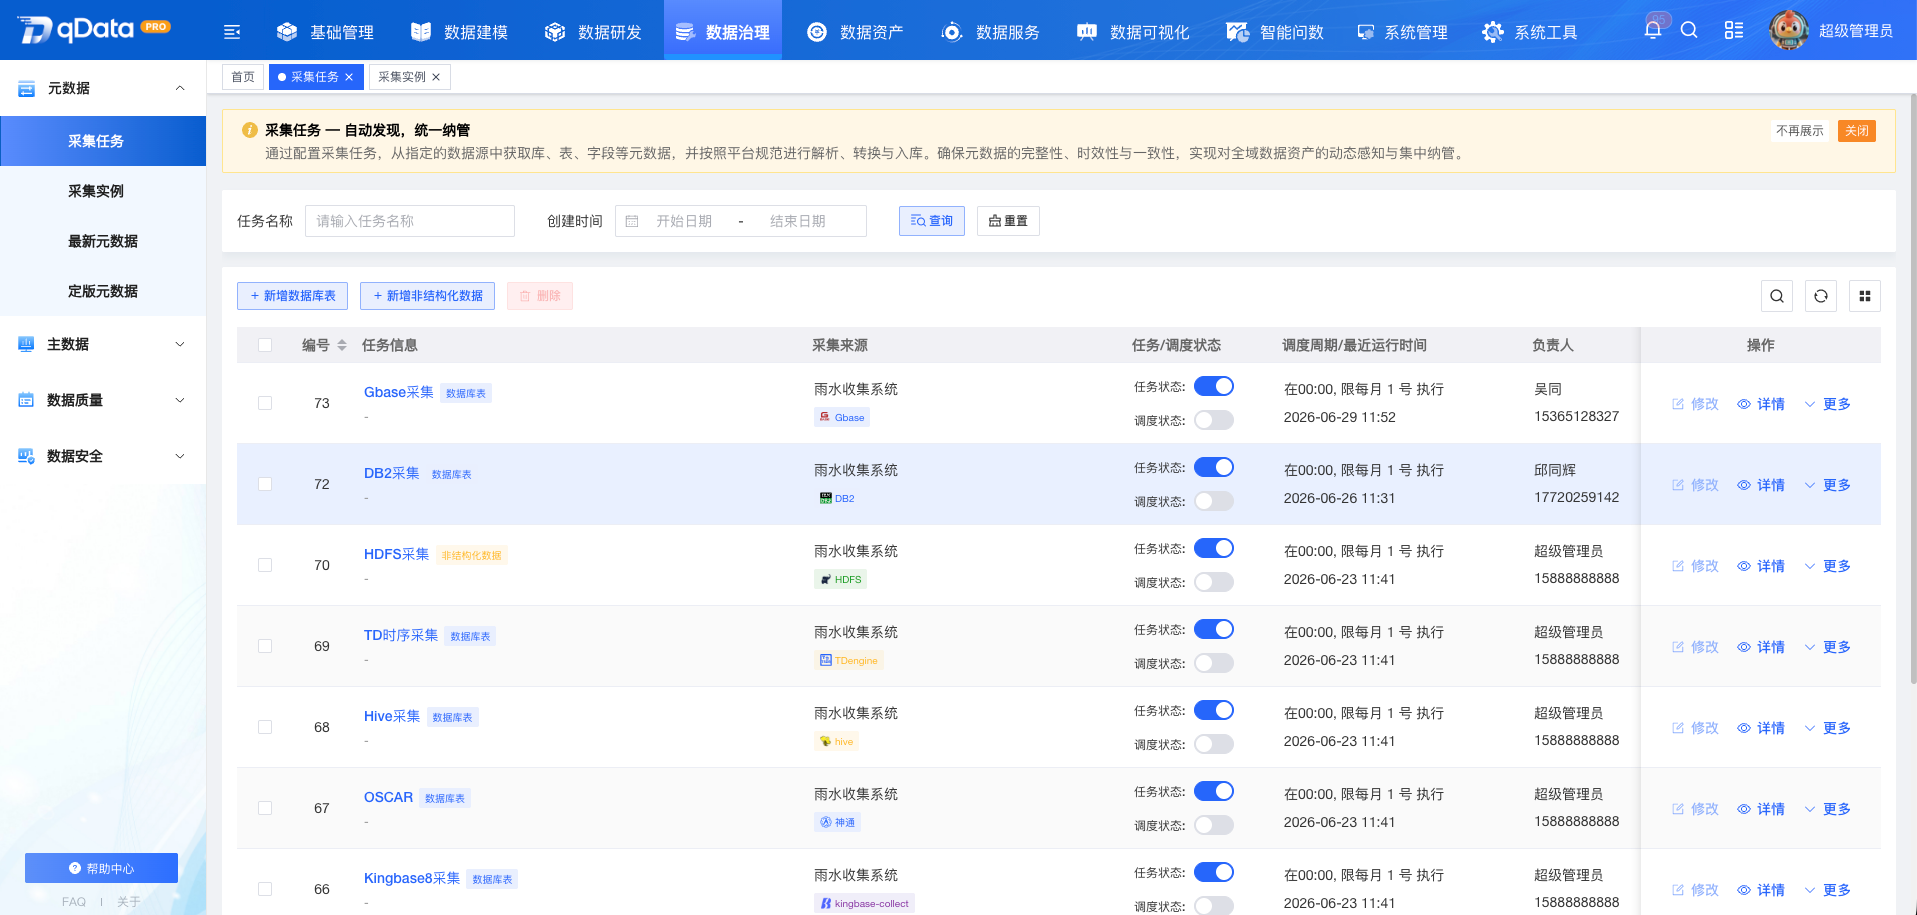View details of Gbase采集 task
Viewport: 1917px width, 915px height.
click(1761, 404)
